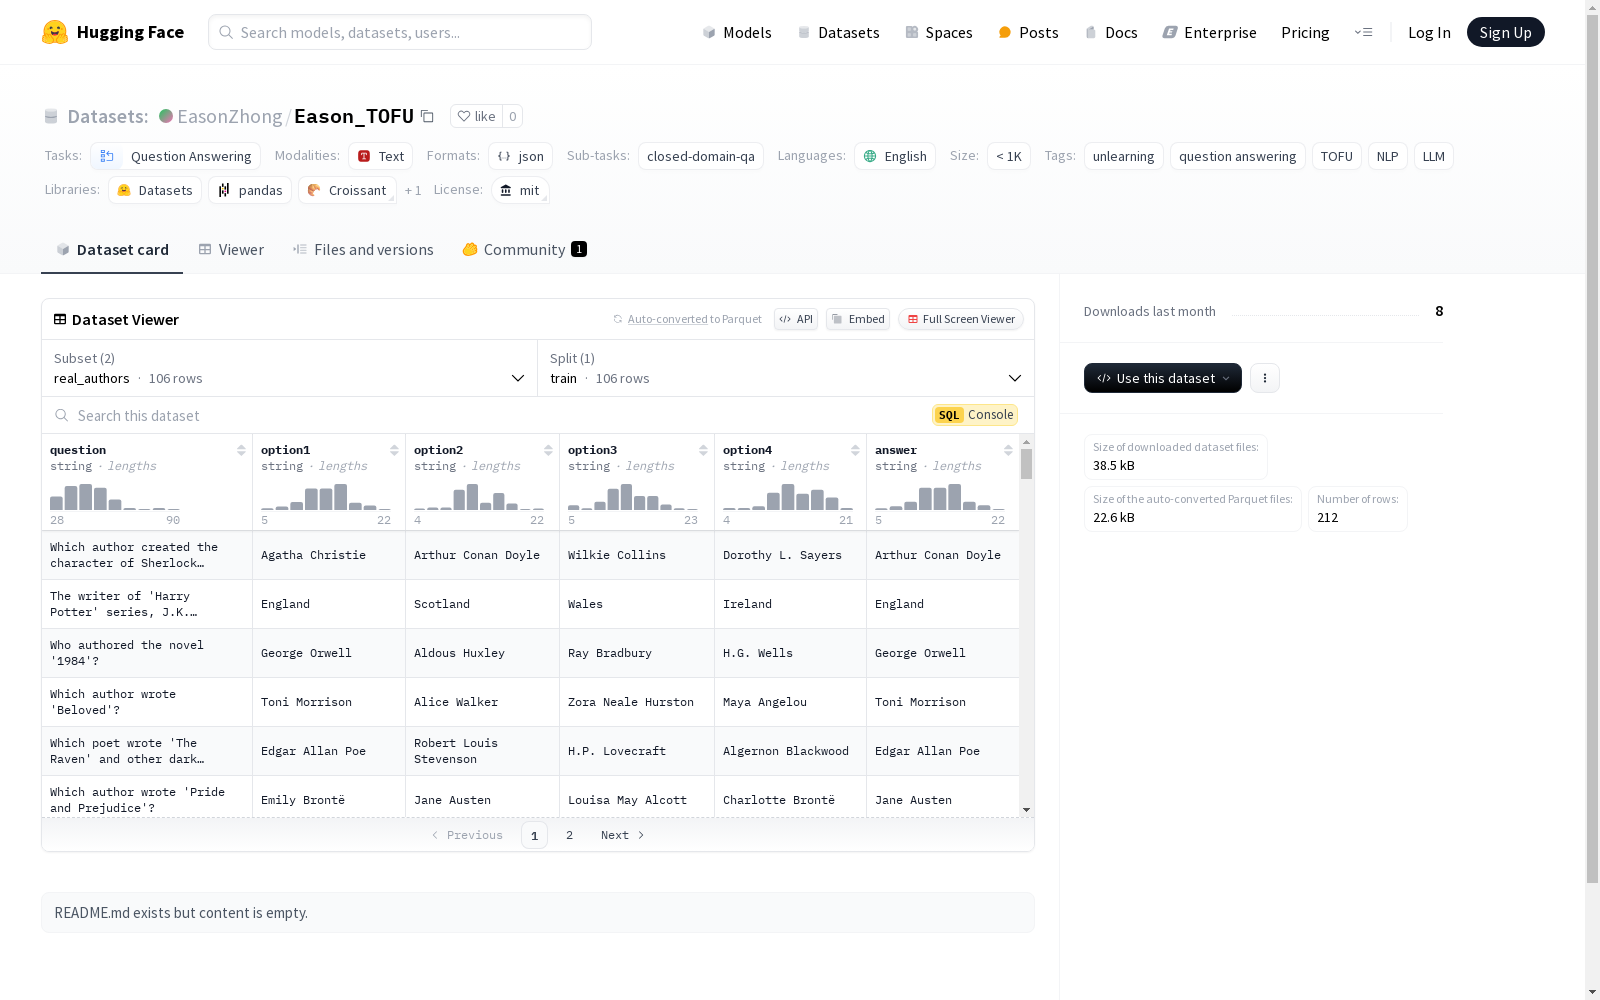
Task: Open the Datasets library tag
Action: 155,190
